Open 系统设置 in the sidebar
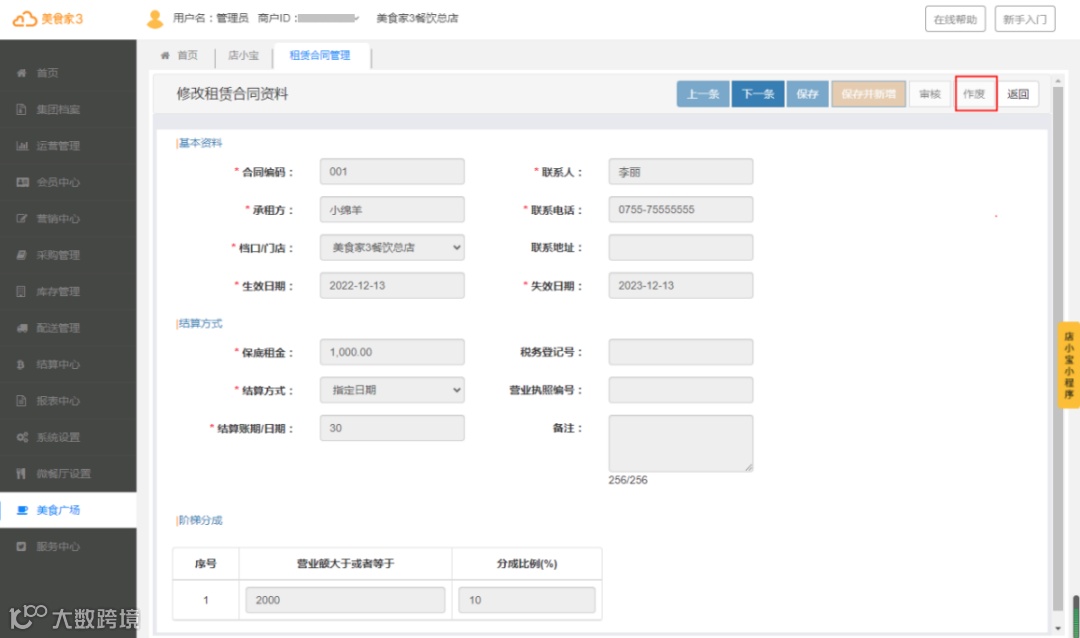 (68, 438)
